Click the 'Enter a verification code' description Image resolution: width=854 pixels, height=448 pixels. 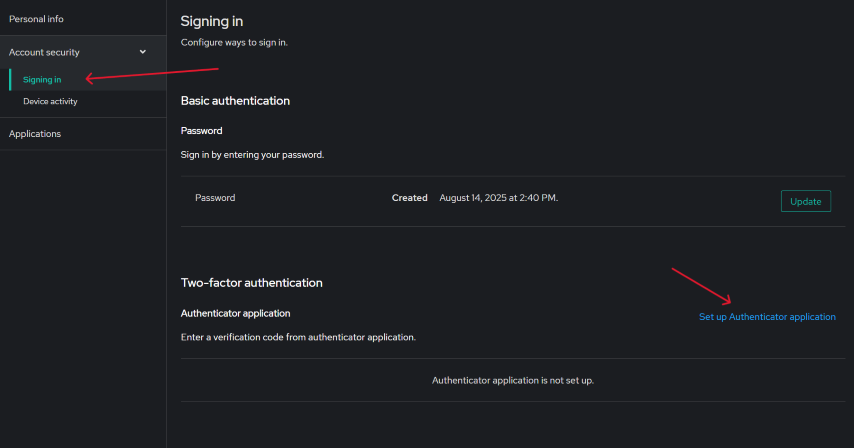298,337
